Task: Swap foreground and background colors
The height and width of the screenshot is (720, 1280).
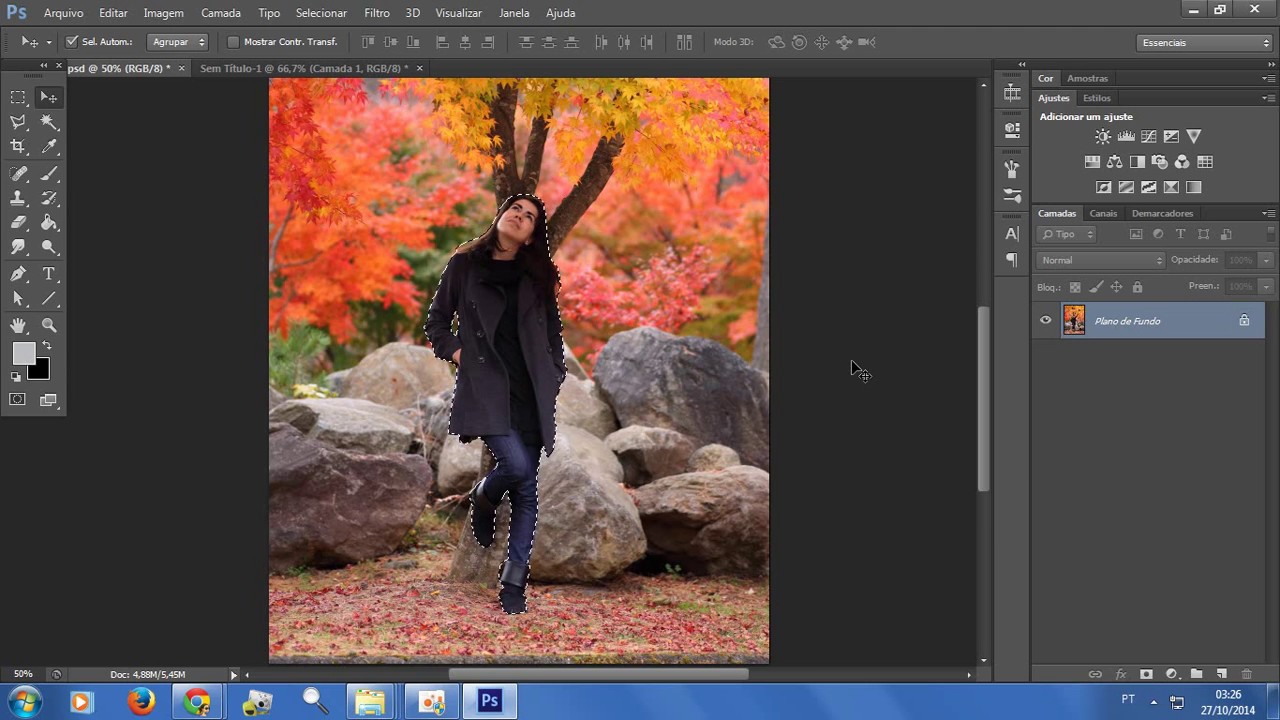Action: pyautogui.click(x=46, y=345)
